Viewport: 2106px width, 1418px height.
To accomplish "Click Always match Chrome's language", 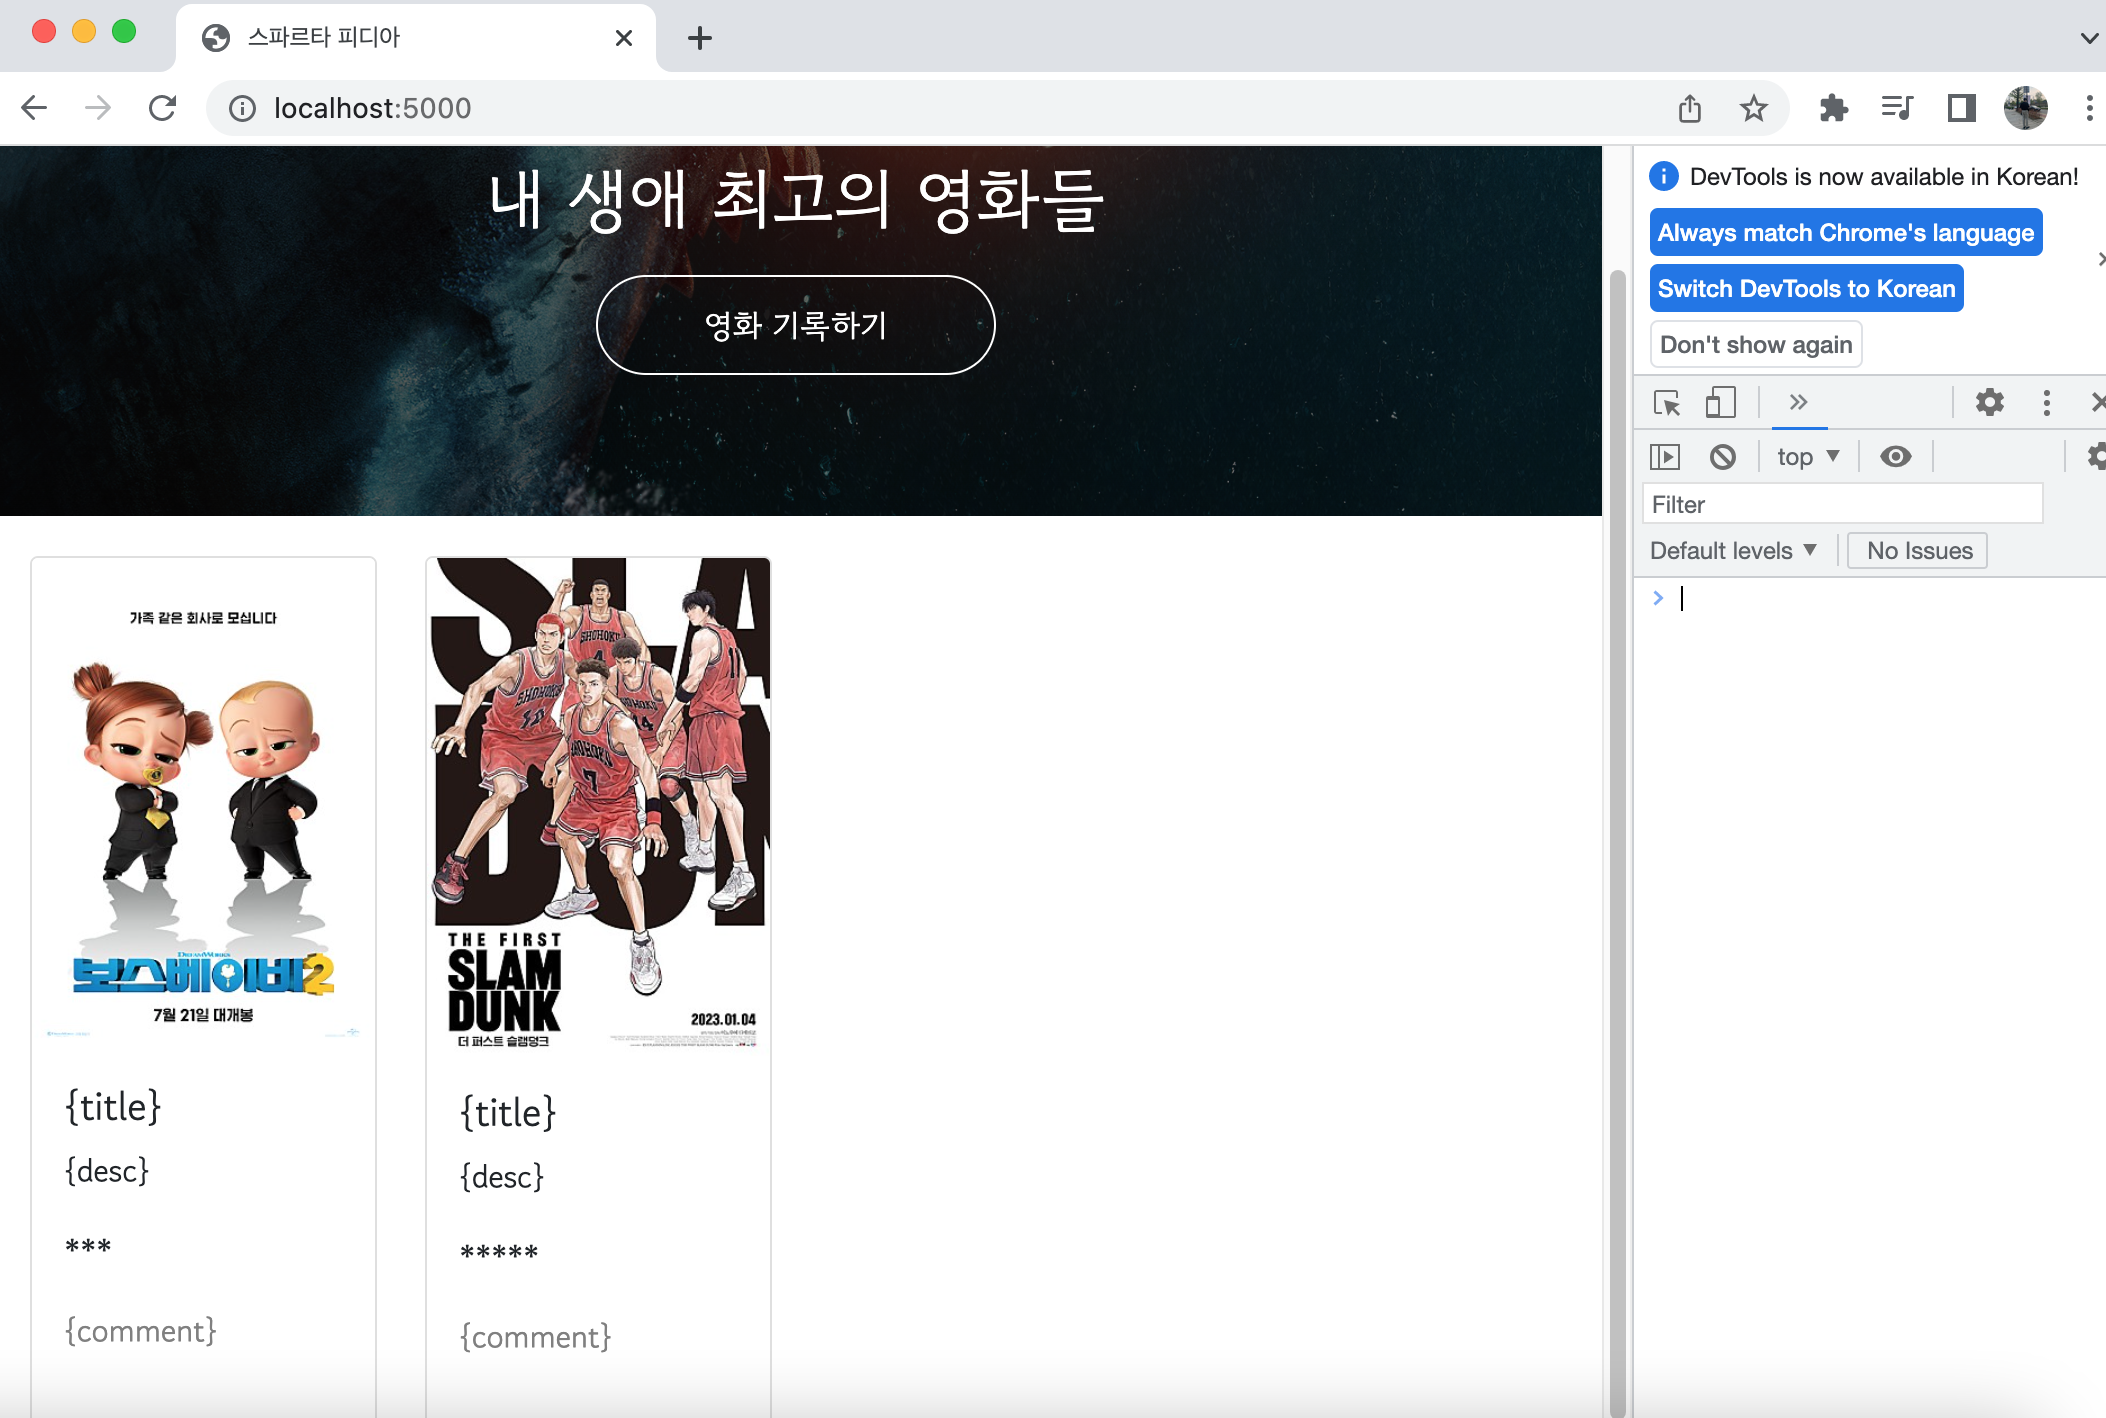I will (1845, 232).
